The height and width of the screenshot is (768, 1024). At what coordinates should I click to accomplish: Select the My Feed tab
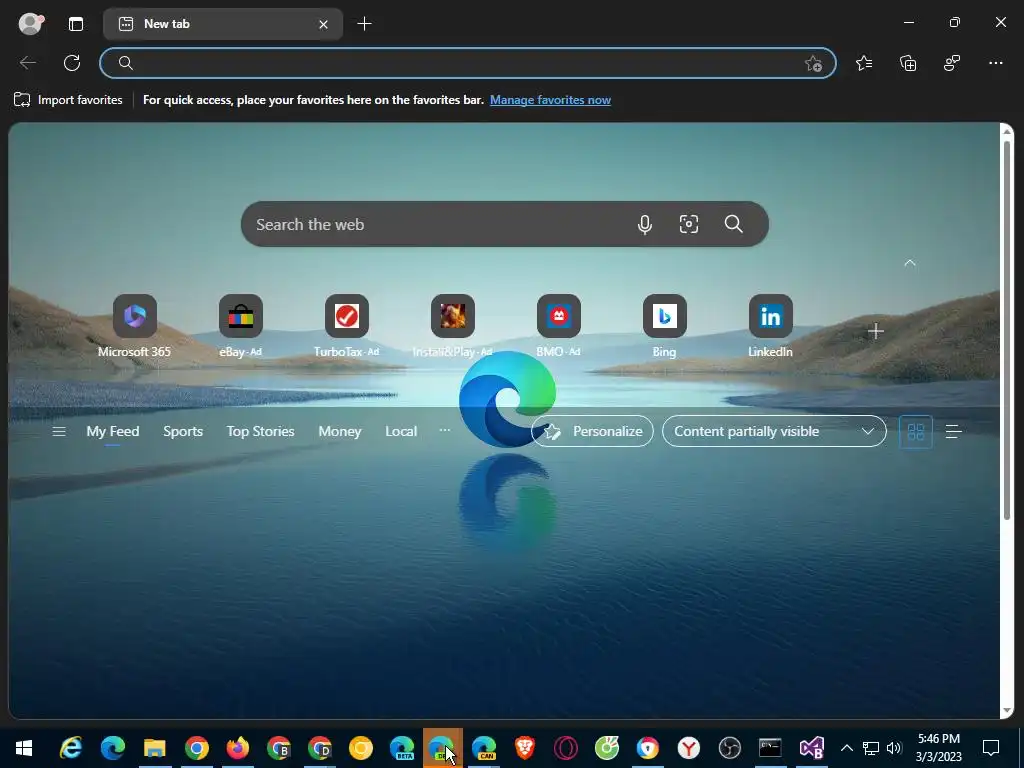(112, 432)
